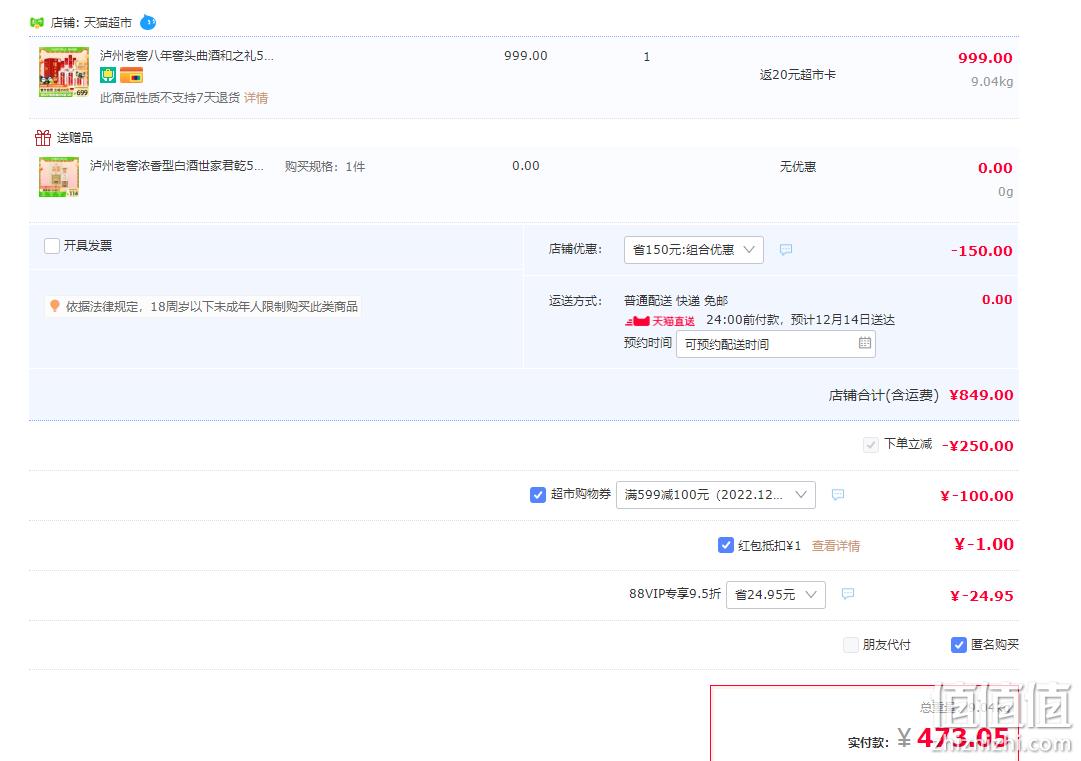Viewport: 1081px width, 761px height.
Task: Click the 下单立减 checkbox
Action: [871, 445]
